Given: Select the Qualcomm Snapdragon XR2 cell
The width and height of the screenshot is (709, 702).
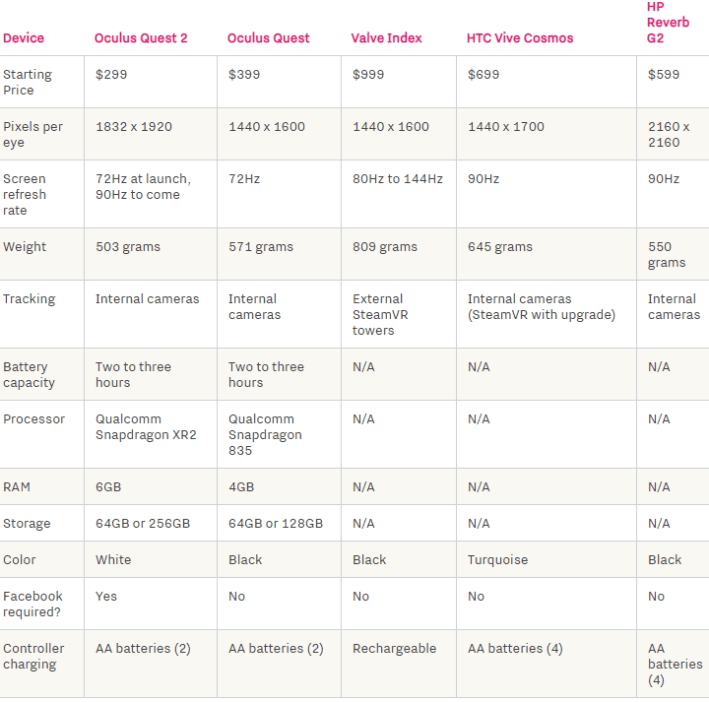Looking at the screenshot, I should pyautogui.click(x=146, y=427).
